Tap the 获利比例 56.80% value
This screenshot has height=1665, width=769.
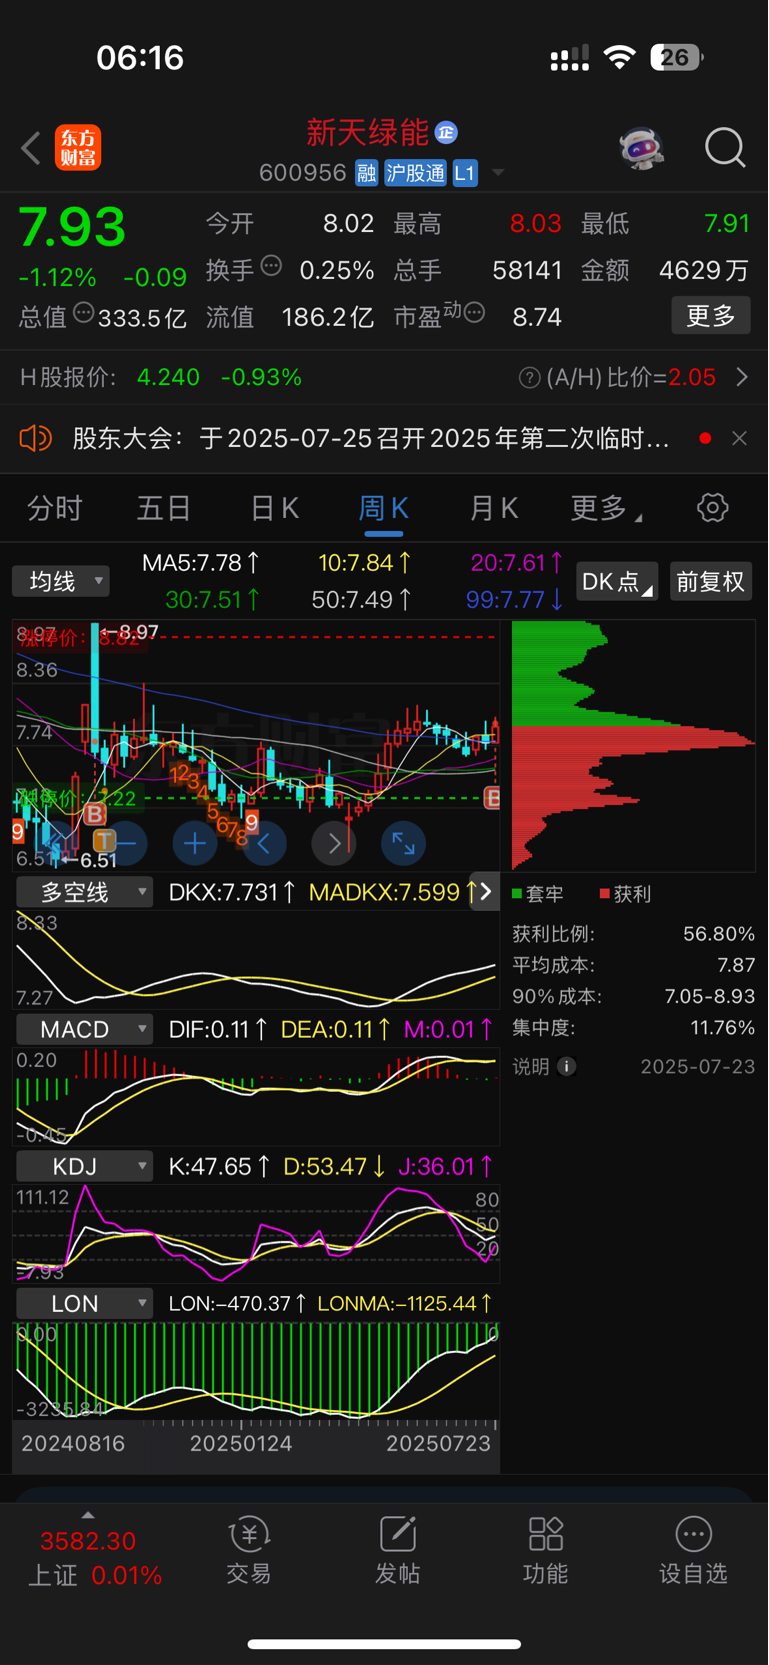[719, 934]
